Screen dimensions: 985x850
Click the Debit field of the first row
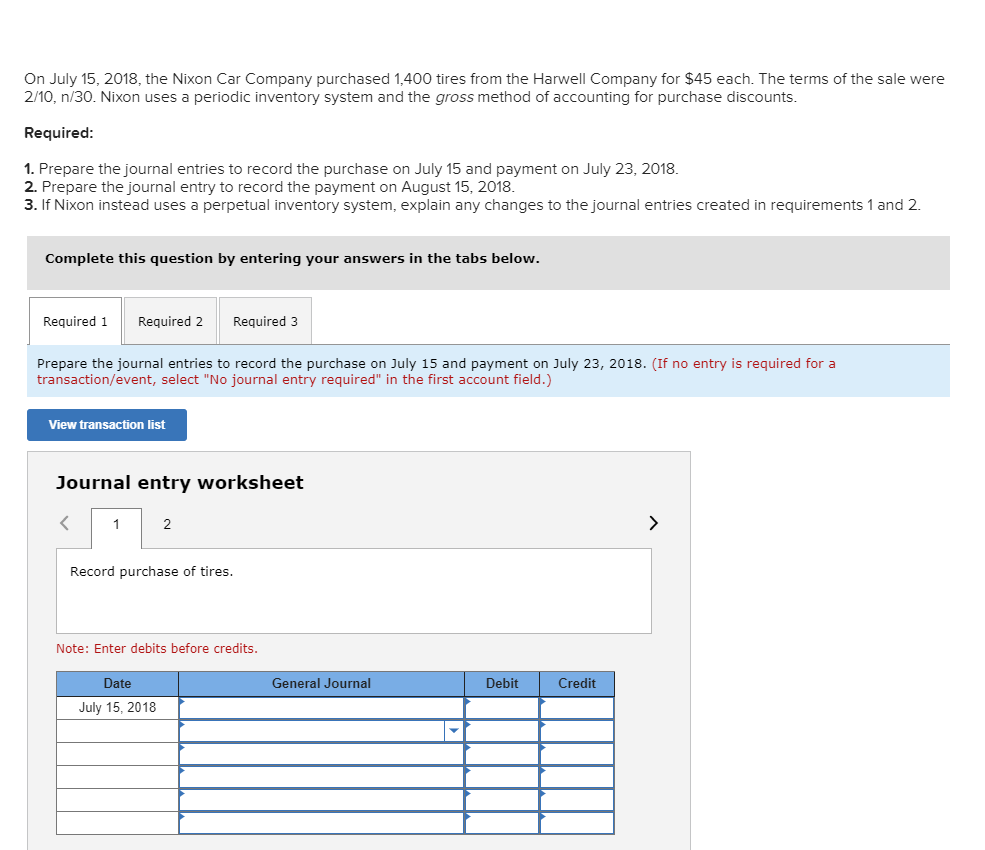point(501,707)
